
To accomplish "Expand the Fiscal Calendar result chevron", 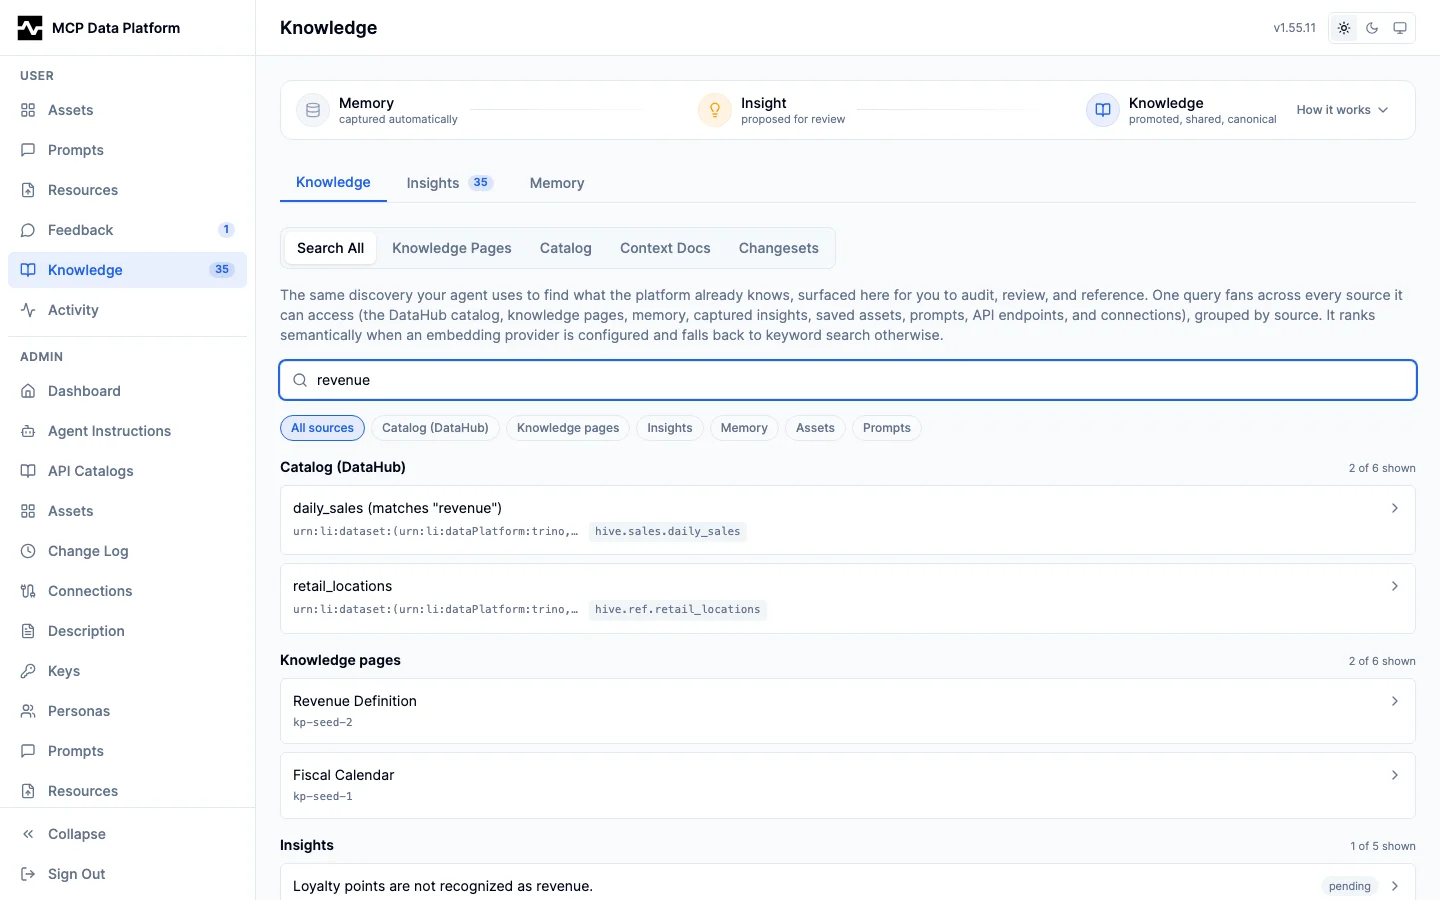I will pyautogui.click(x=1395, y=775).
